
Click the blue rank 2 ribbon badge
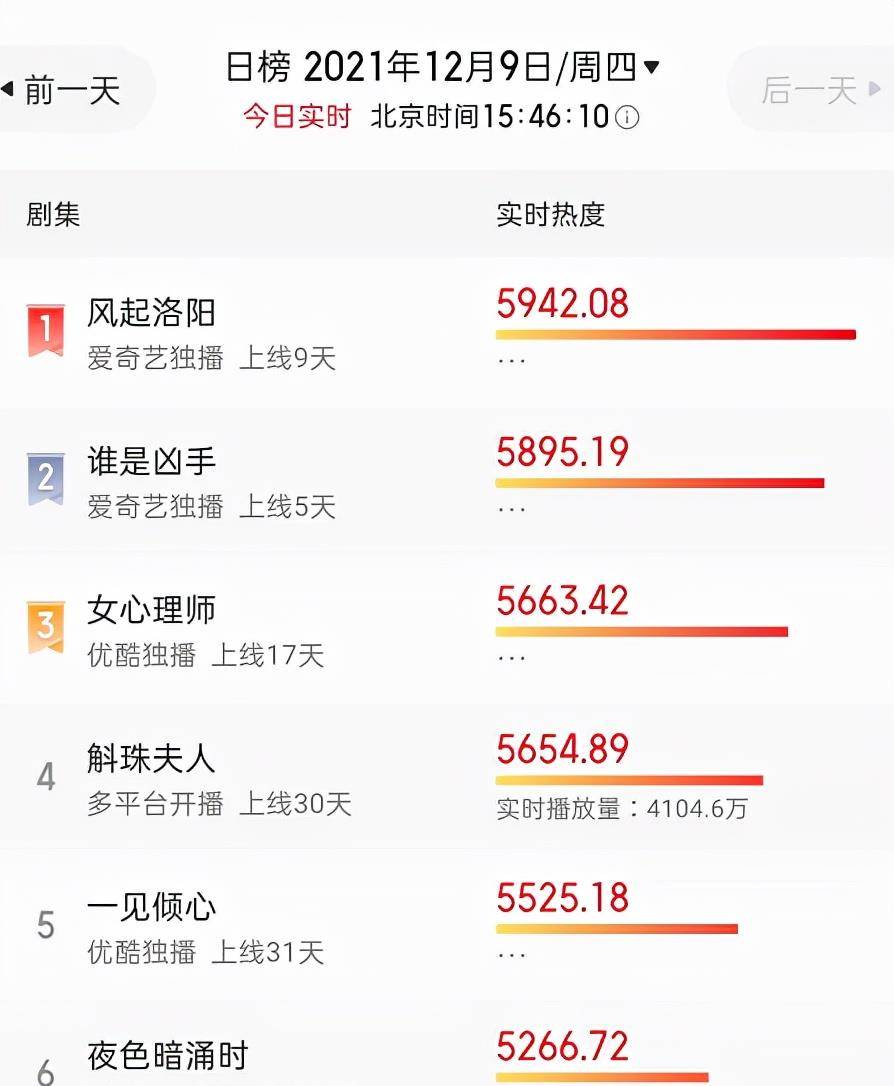click(45, 479)
